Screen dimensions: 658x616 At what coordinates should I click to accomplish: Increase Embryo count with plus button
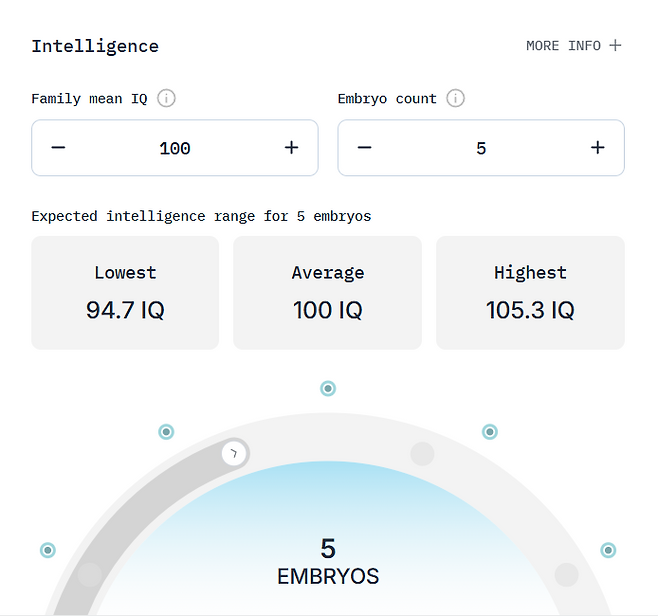pyautogui.click(x=598, y=148)
